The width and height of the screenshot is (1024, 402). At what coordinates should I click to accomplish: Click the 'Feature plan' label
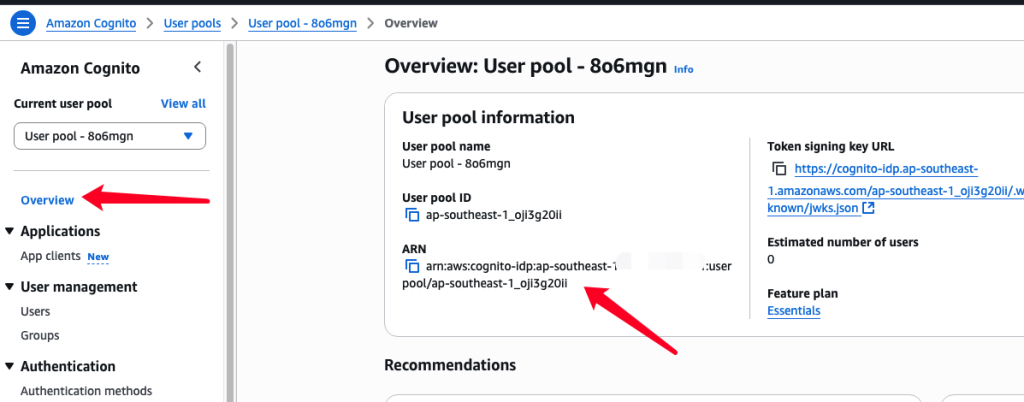pyautogui.click(x=803, y=294)
